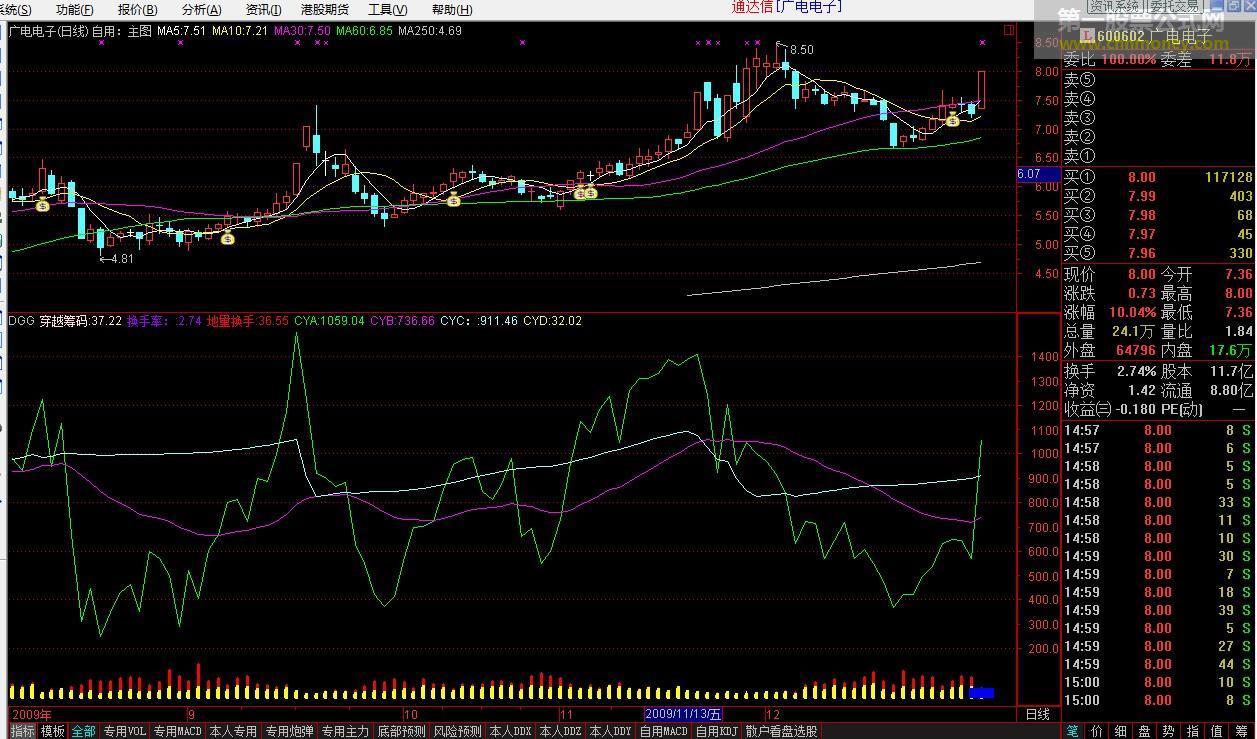Click the MA30:7.50 indicator label
The height and width of the screenshot is (739, 1257).
tap(302, 31)
